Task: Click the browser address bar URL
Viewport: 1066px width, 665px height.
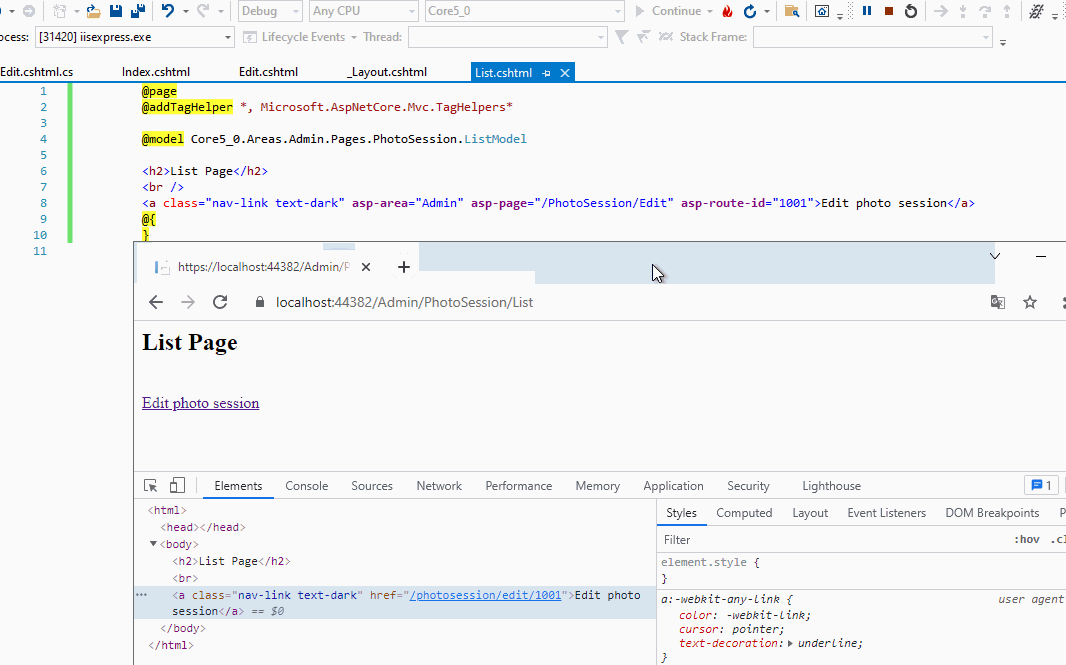Action: coord(404,303)
